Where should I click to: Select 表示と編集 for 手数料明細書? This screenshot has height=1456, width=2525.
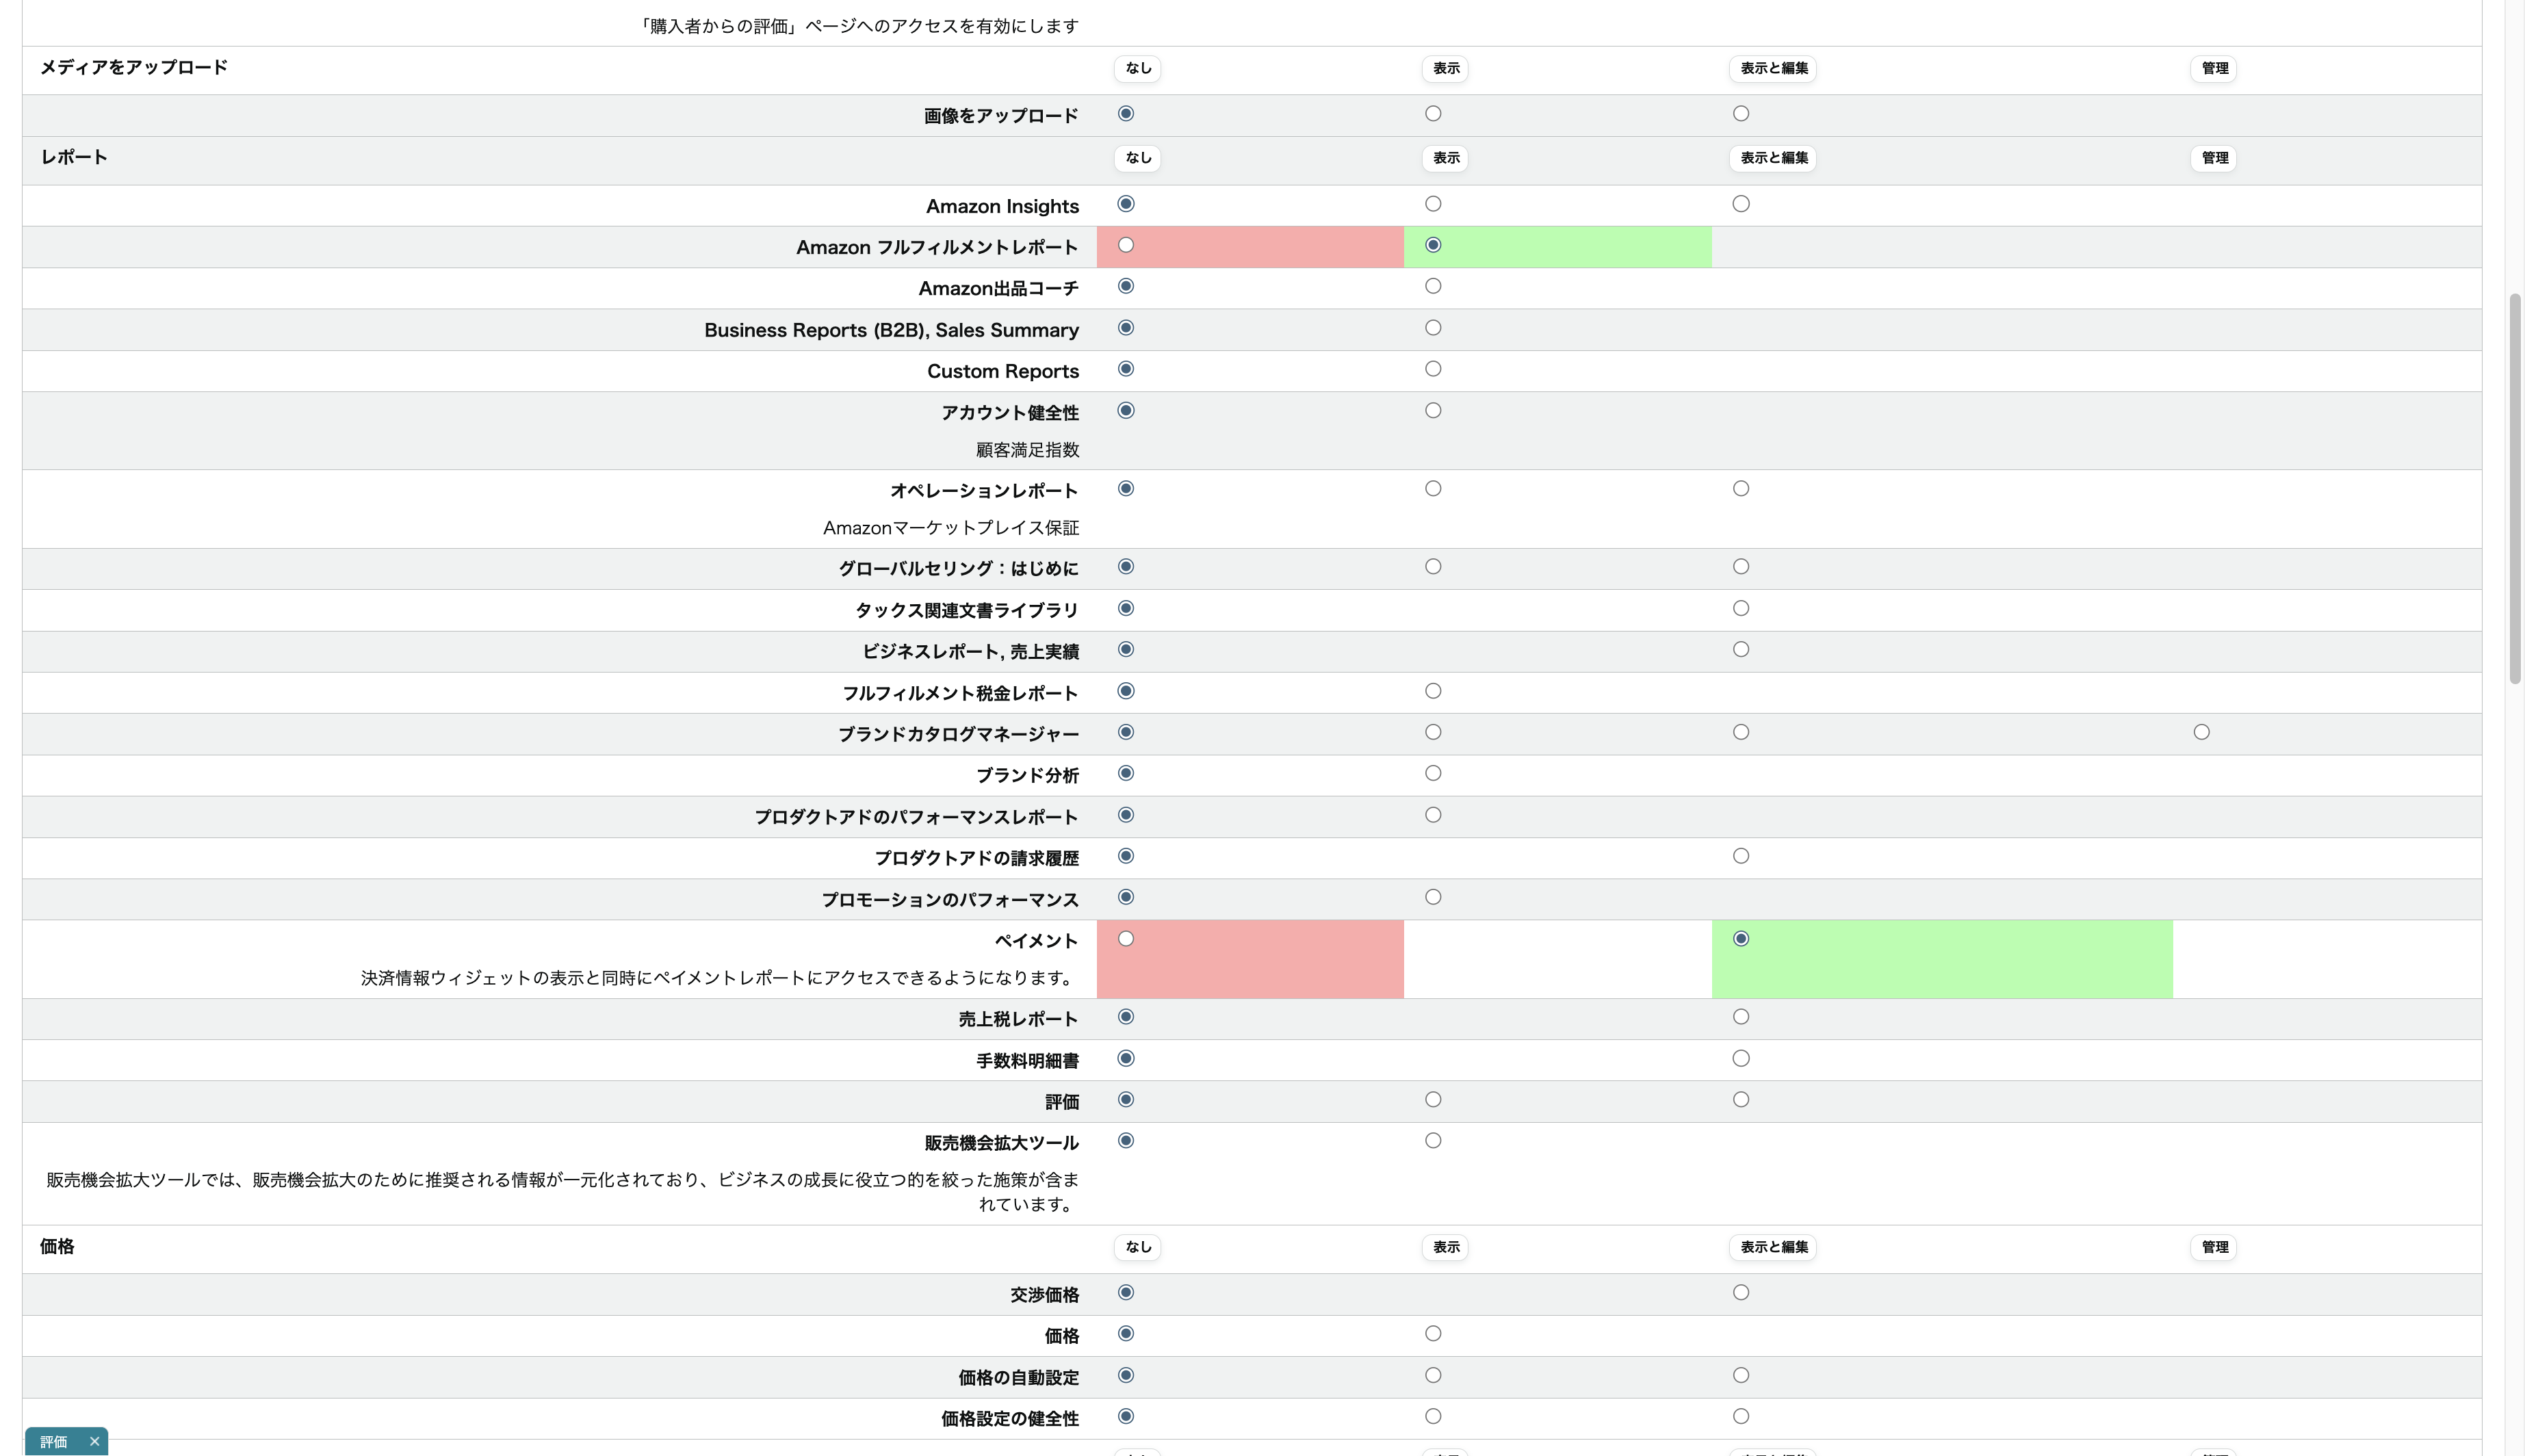[1741, 1058]
